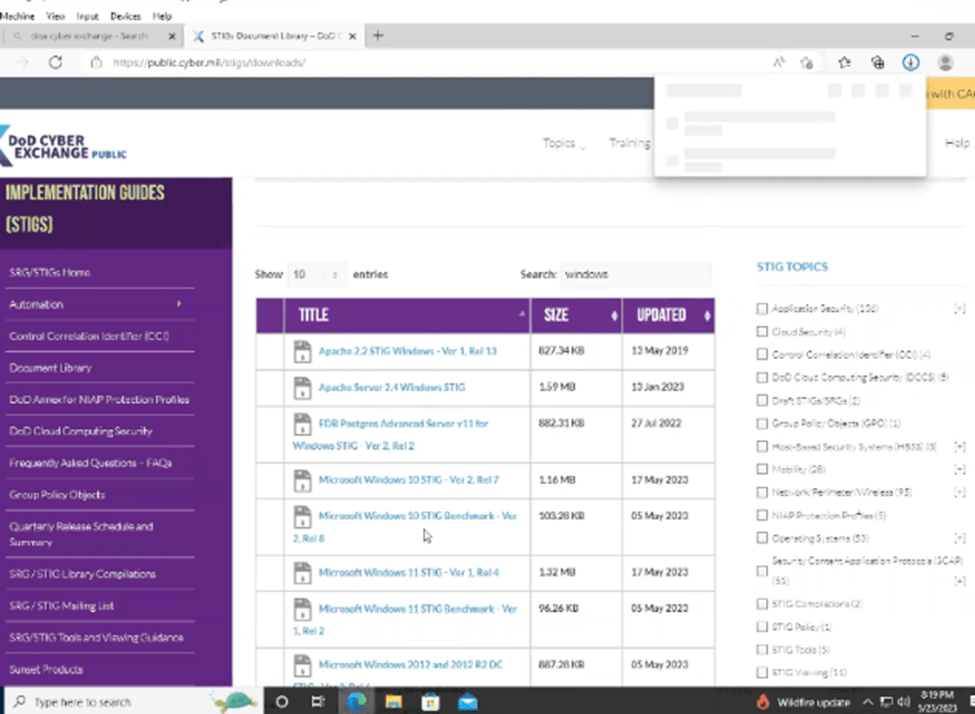This screenshot has width=975, height=714.
Task: Click the Collections icon in browser toolbar
Action: [877, 62]
